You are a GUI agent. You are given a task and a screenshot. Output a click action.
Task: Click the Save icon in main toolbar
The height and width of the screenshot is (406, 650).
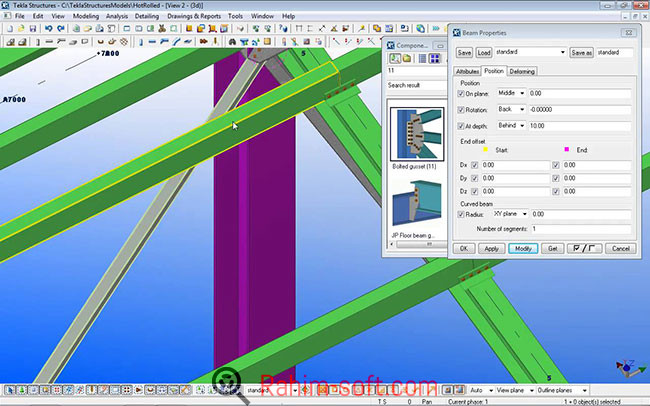(x=33, y=28)
